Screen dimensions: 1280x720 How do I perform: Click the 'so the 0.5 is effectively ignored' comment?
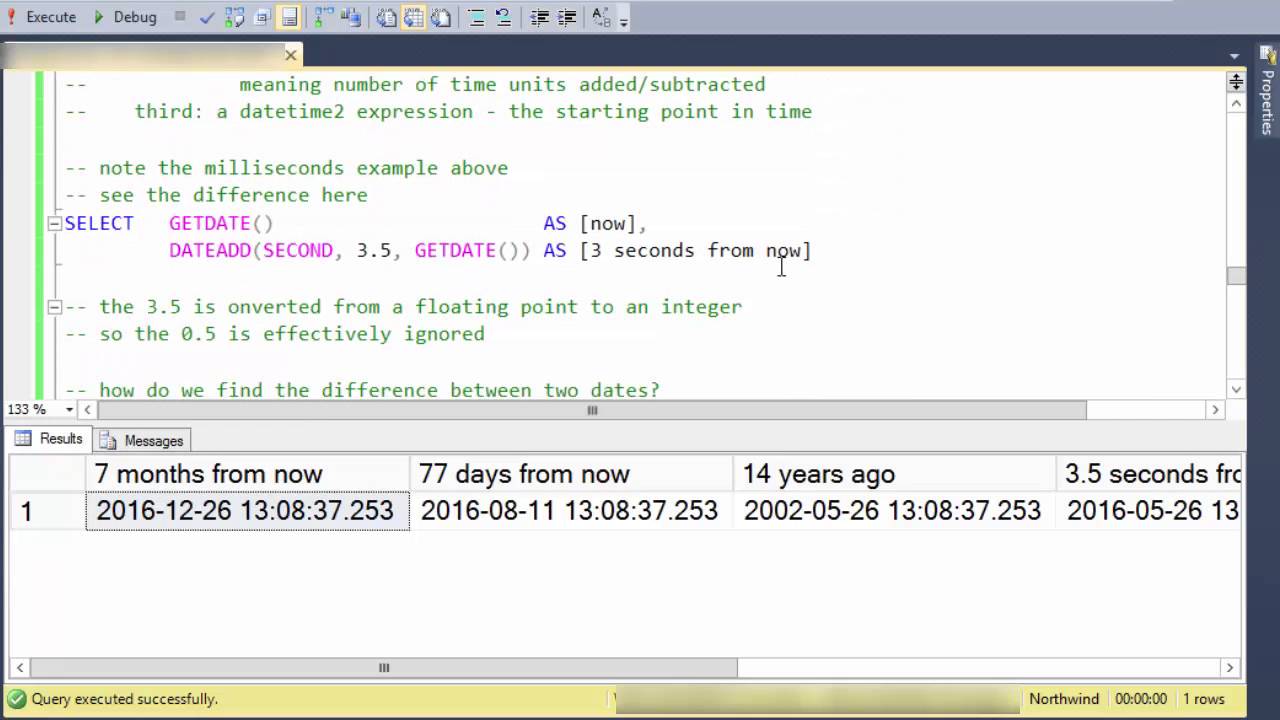point(275,334)
